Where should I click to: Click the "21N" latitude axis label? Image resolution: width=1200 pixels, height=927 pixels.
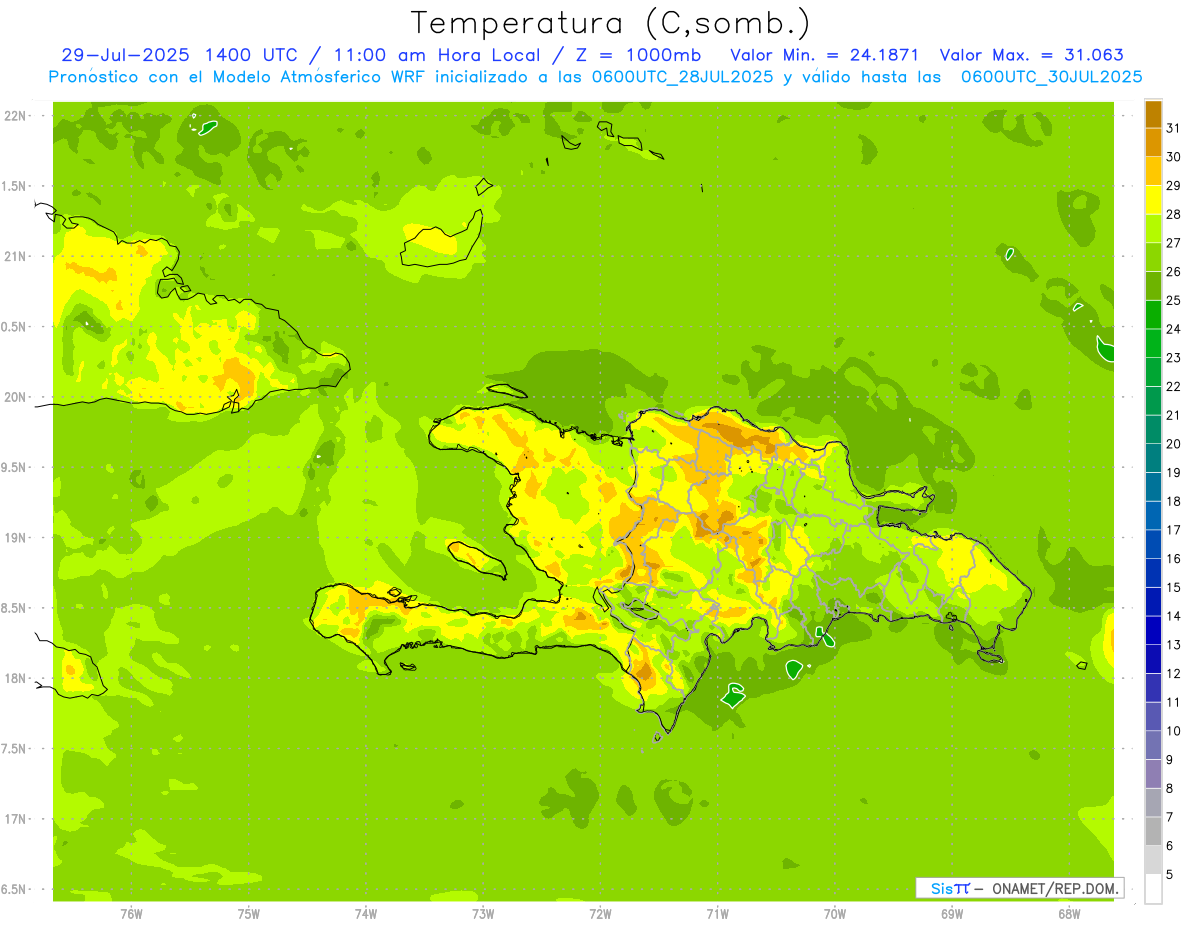click(x=14, y=256)
